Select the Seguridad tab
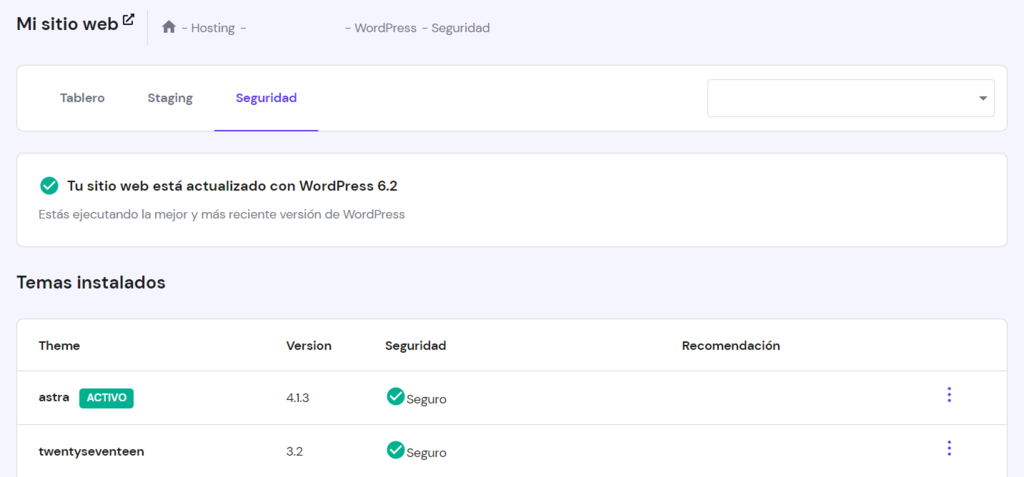The image size is (1024, 477). pyautogui.click(x=266, y=98)
